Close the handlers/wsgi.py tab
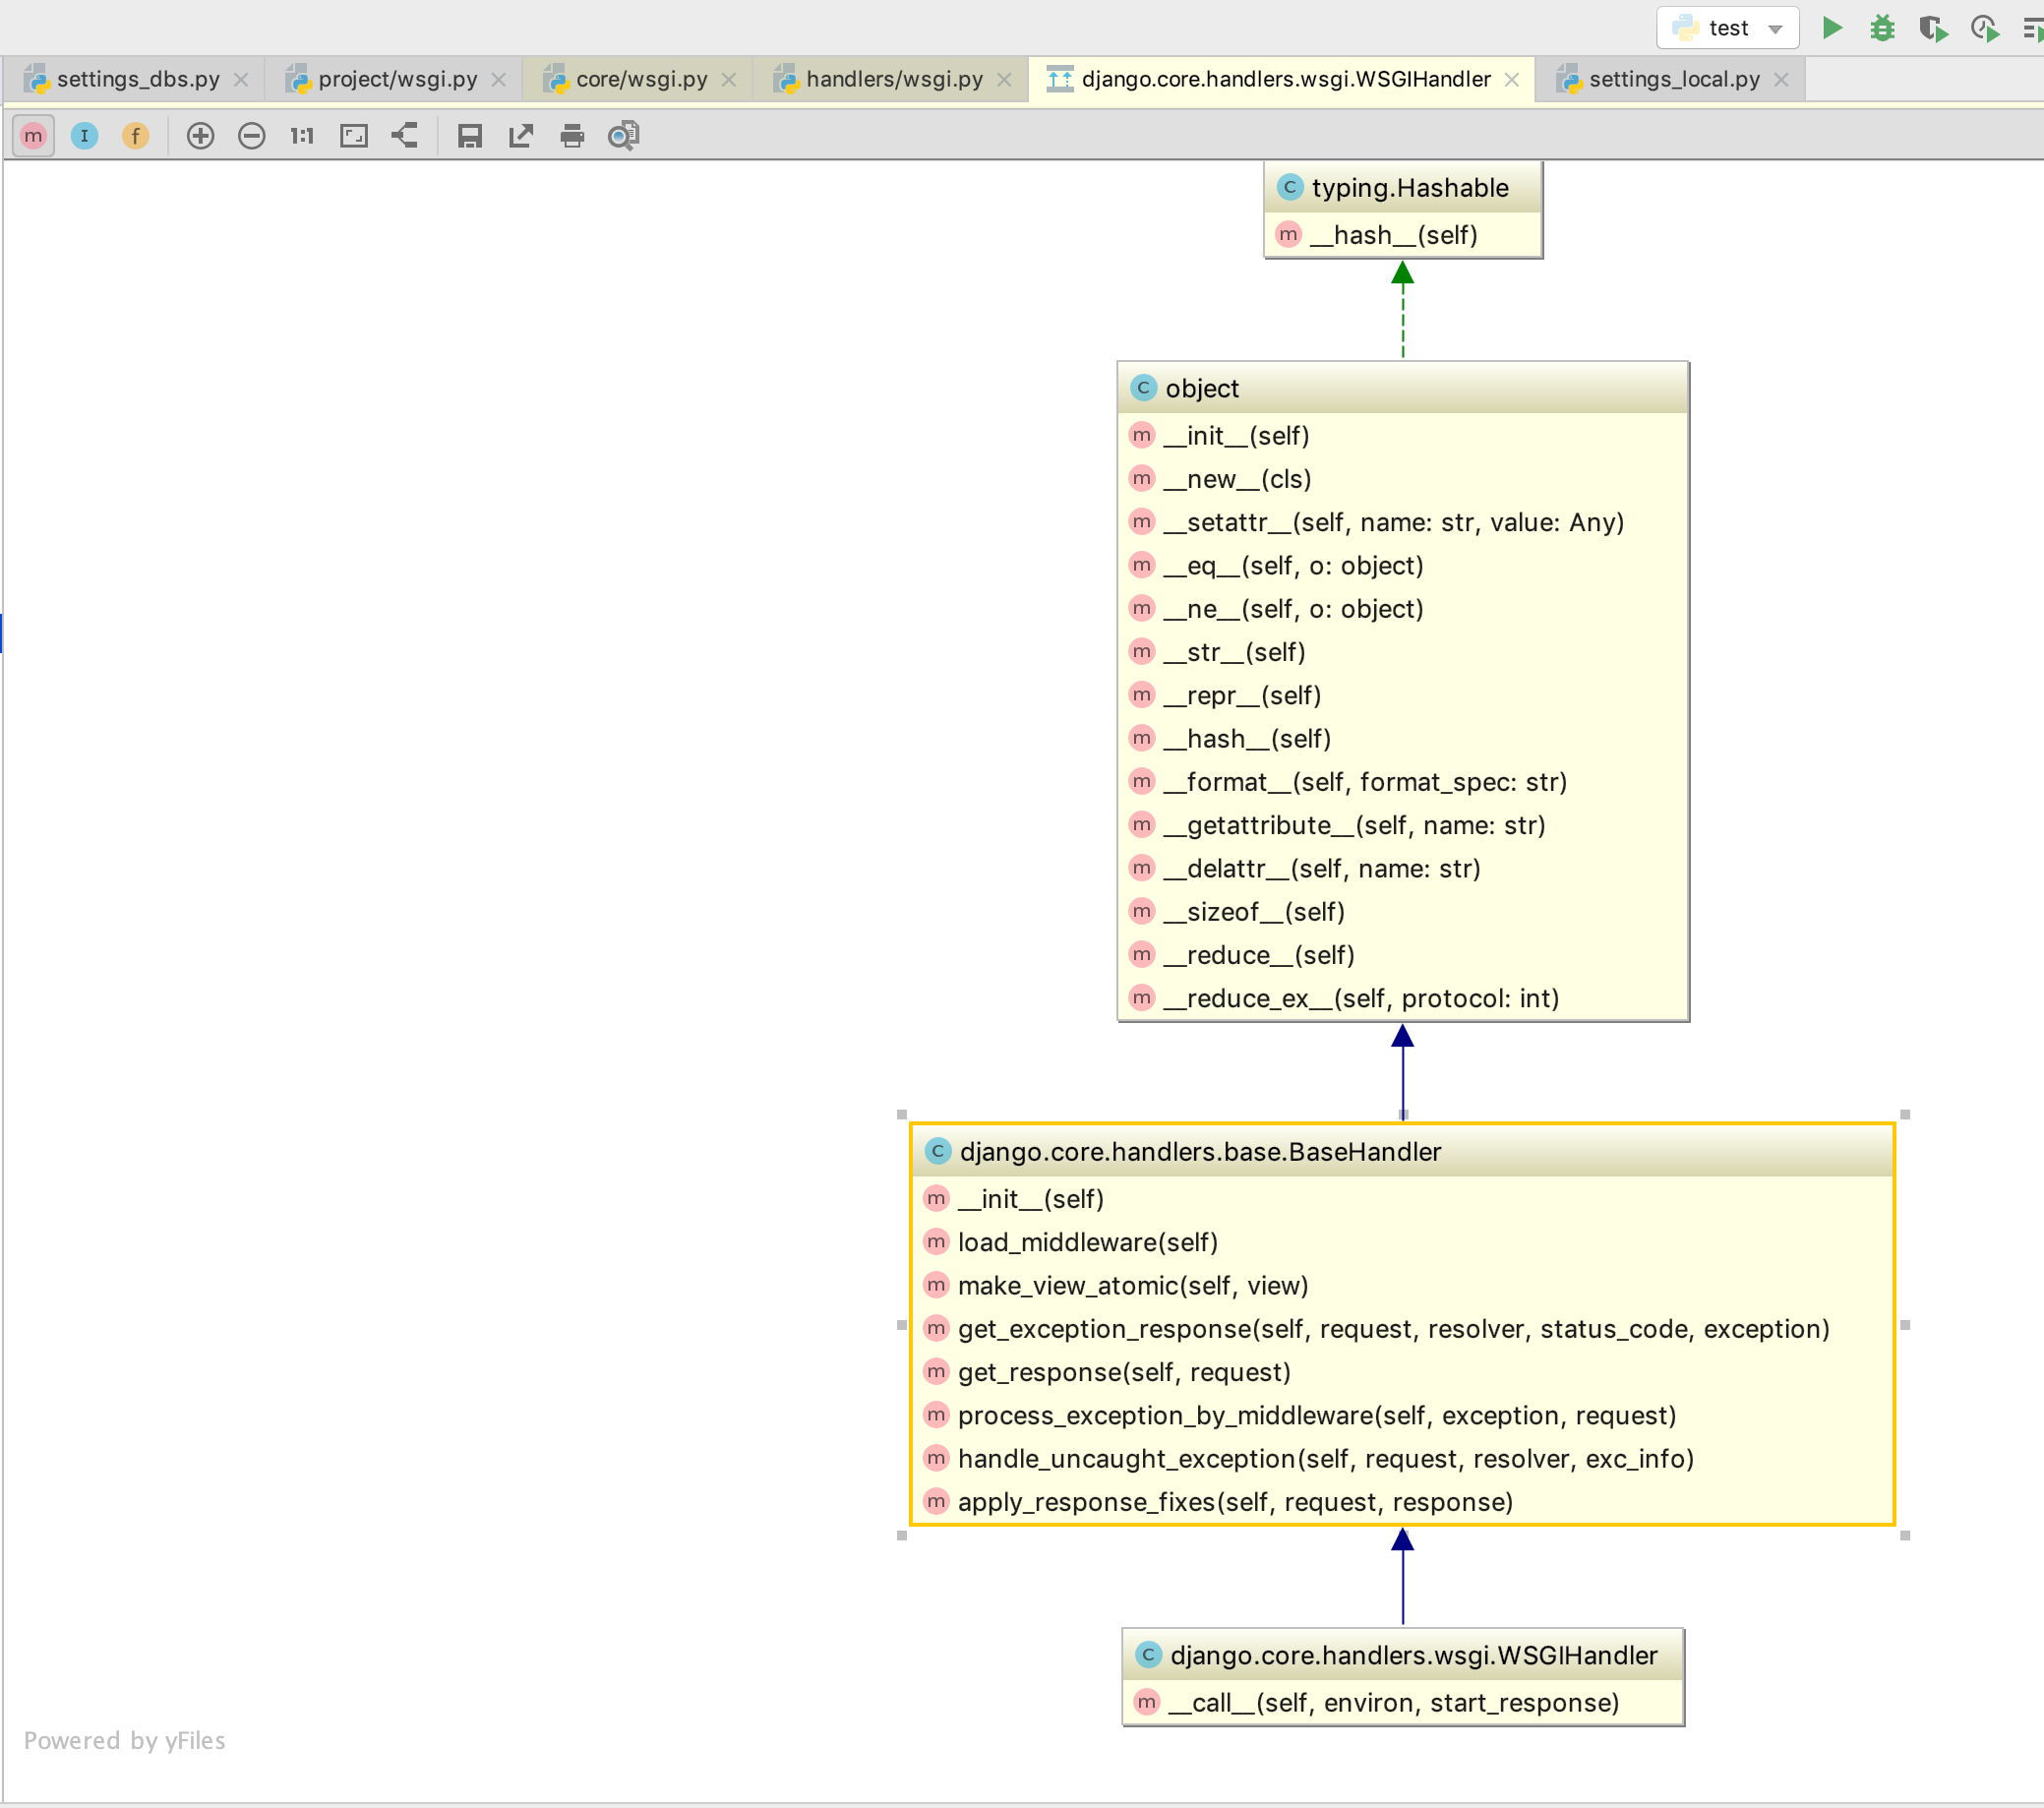 (1005, 80)
